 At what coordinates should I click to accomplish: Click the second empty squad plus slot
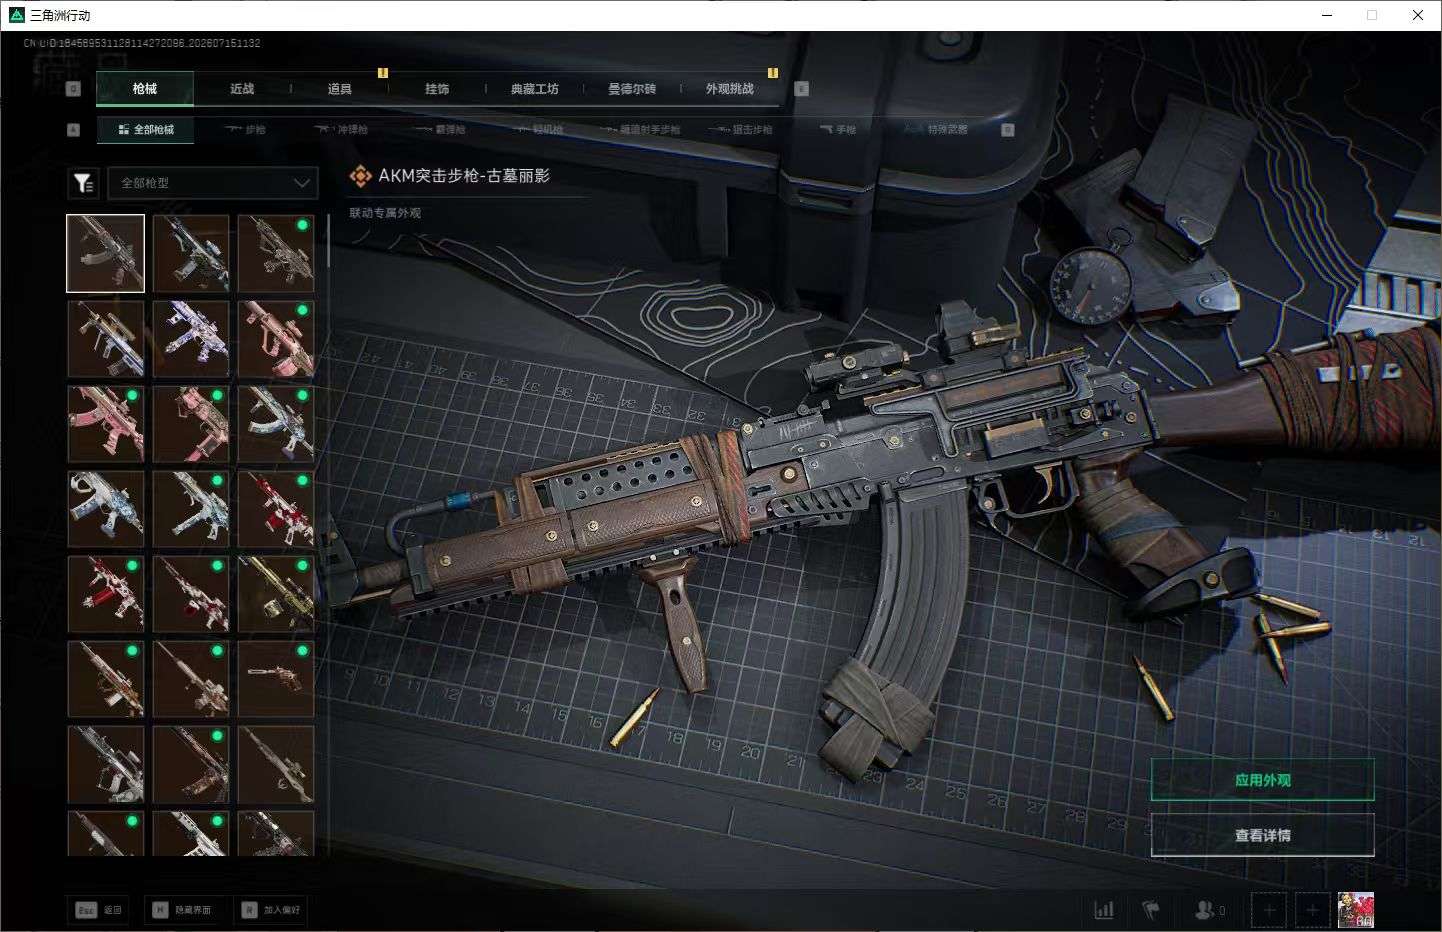[1312, 910]
